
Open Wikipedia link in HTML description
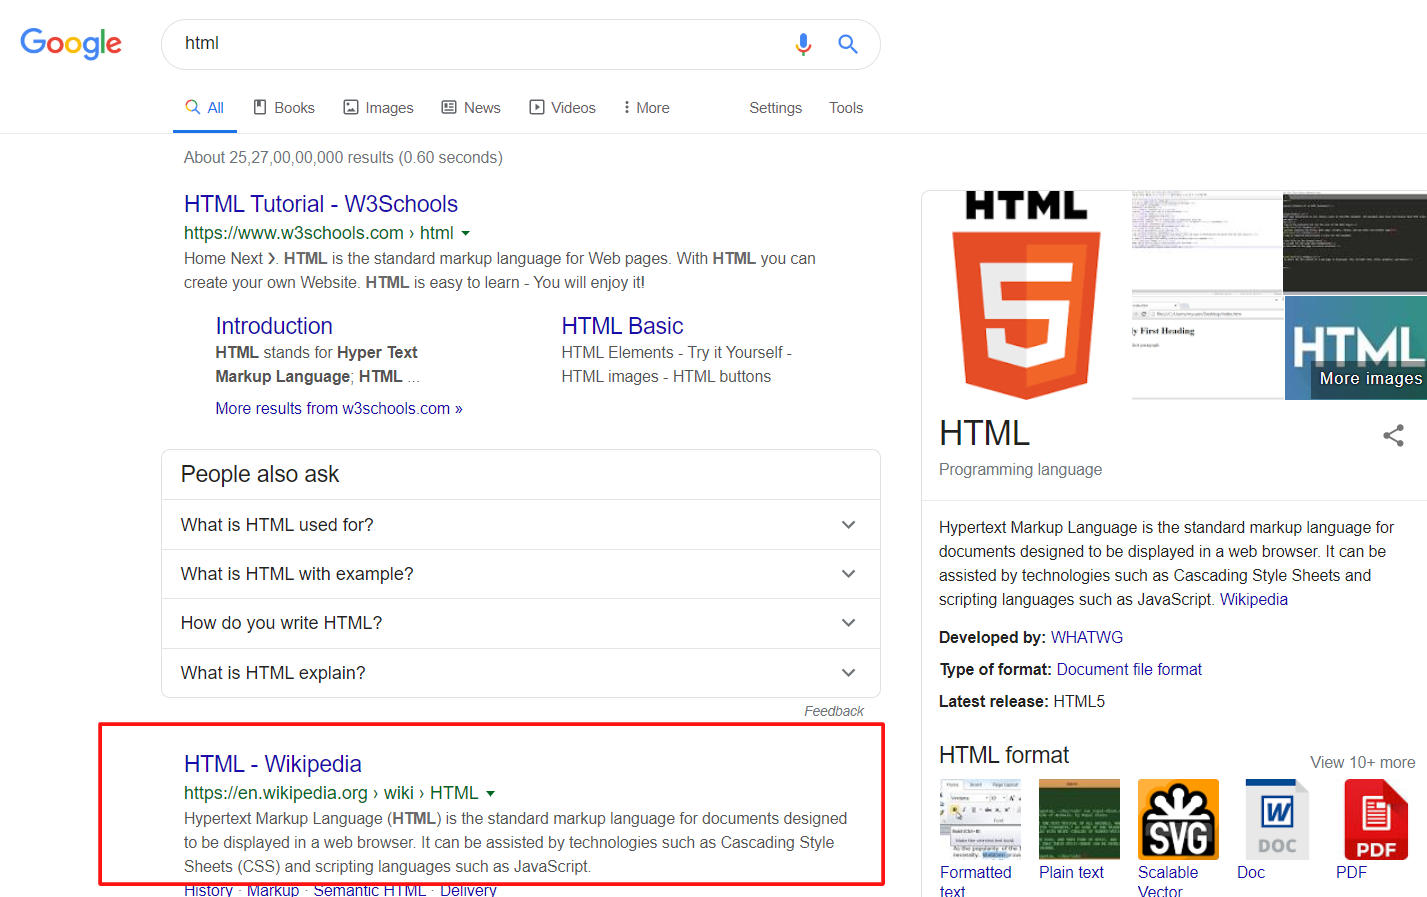point(1253,599)
